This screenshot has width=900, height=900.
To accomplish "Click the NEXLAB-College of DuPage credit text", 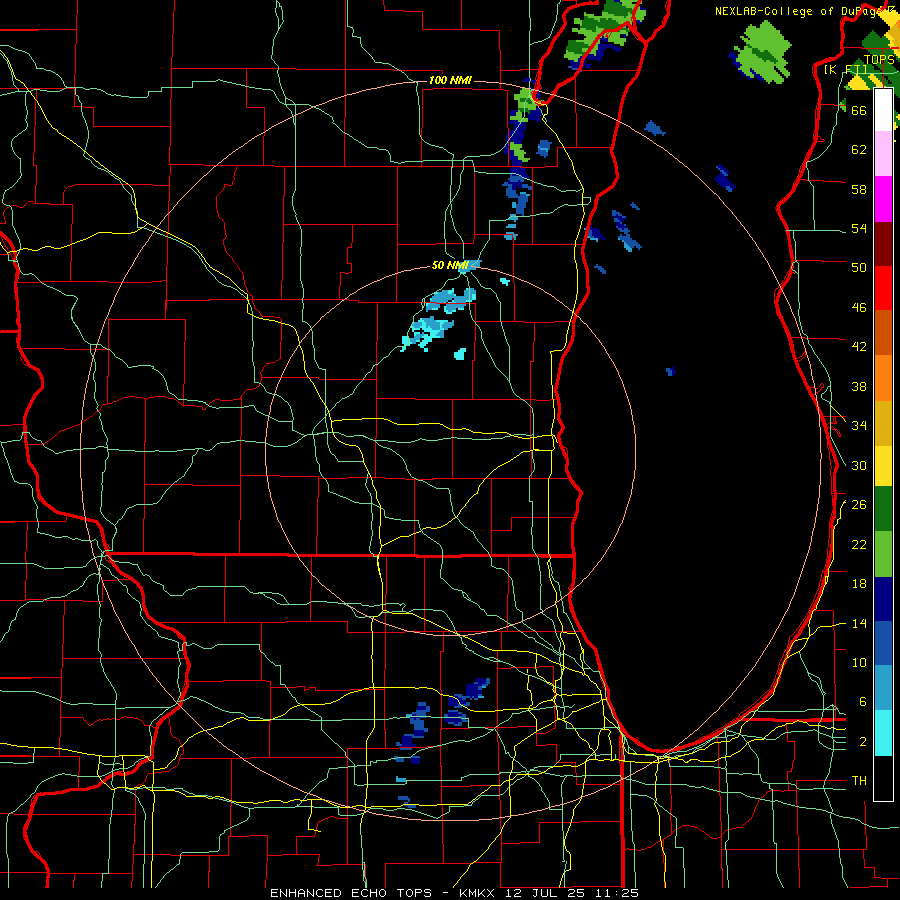I will pos(807,11).
